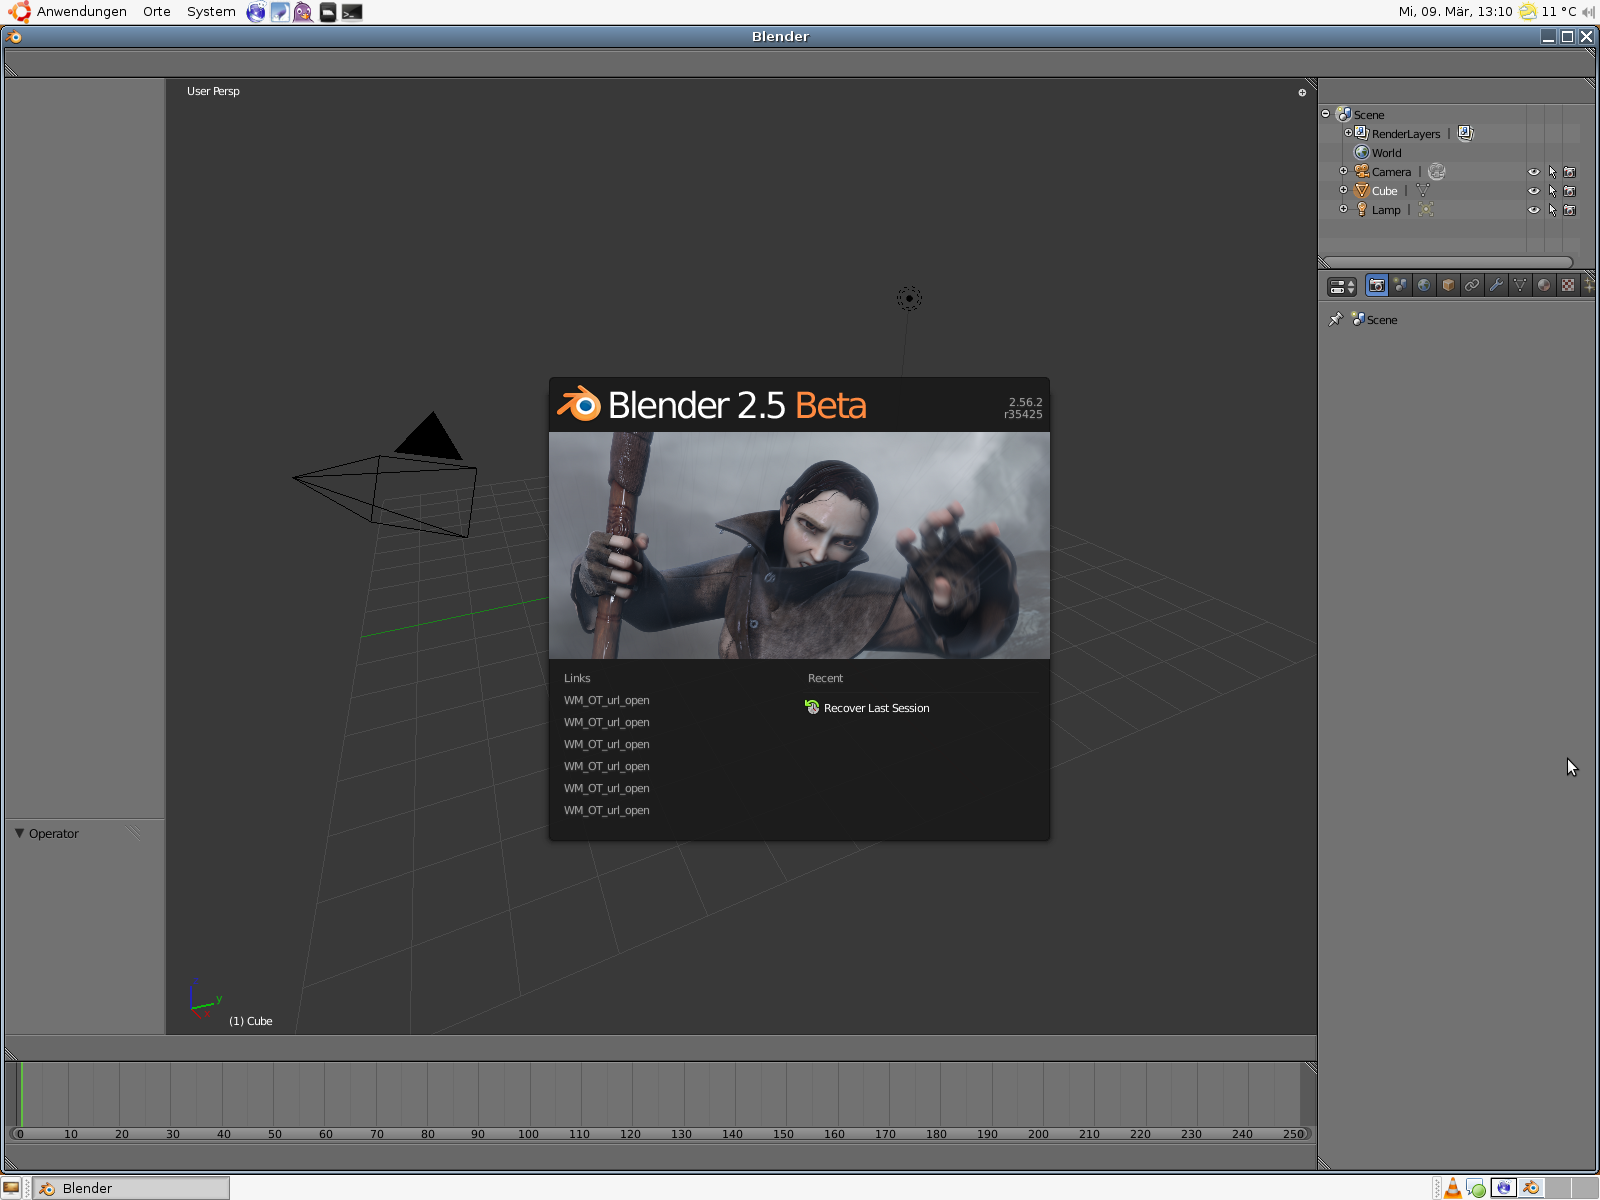This screenshot has width=1600, height=1200.
Task: Open the World properties tab
Action: click(x=1424, y=285)
